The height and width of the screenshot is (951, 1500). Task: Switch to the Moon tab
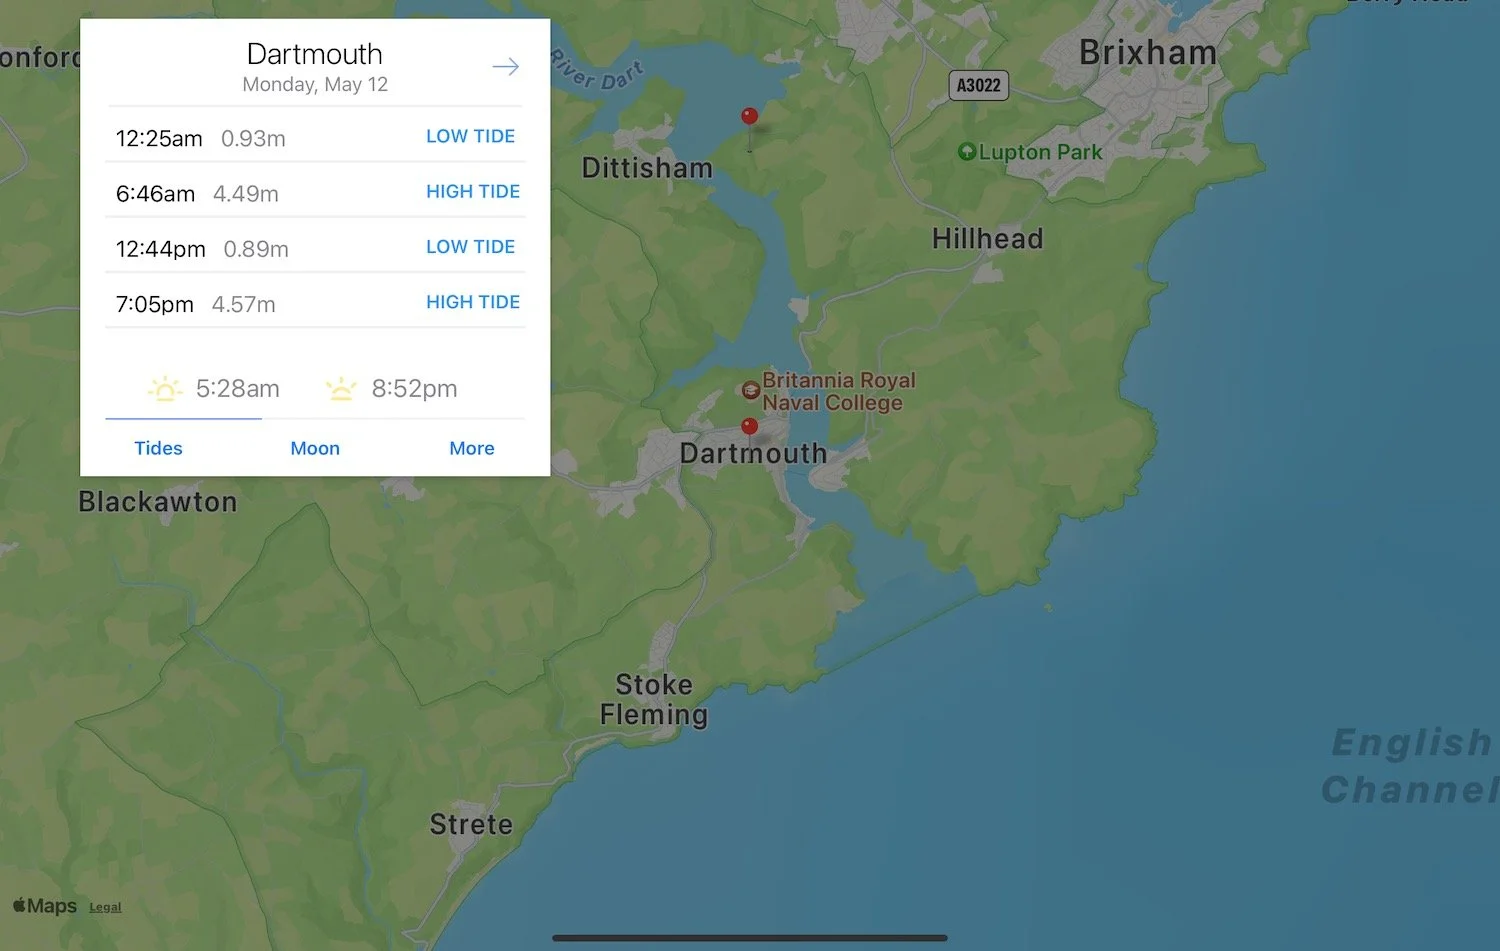point(315,448)
